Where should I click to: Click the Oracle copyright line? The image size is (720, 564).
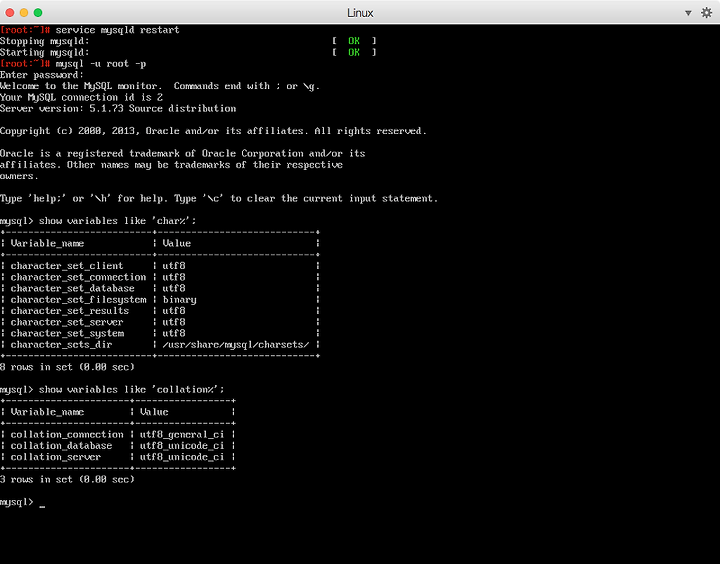click(213, 131)
